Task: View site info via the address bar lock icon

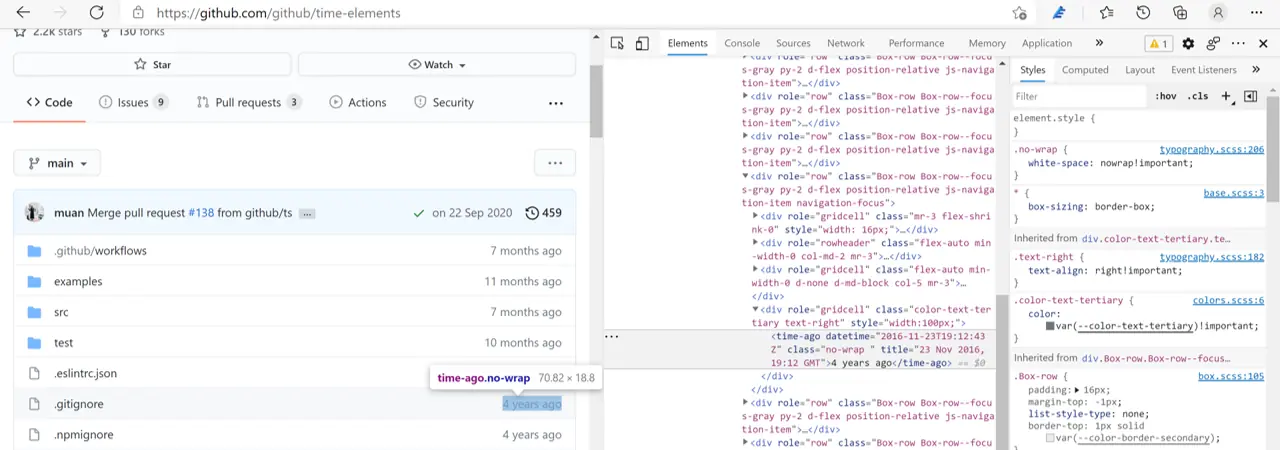Action: pos(138,13)
